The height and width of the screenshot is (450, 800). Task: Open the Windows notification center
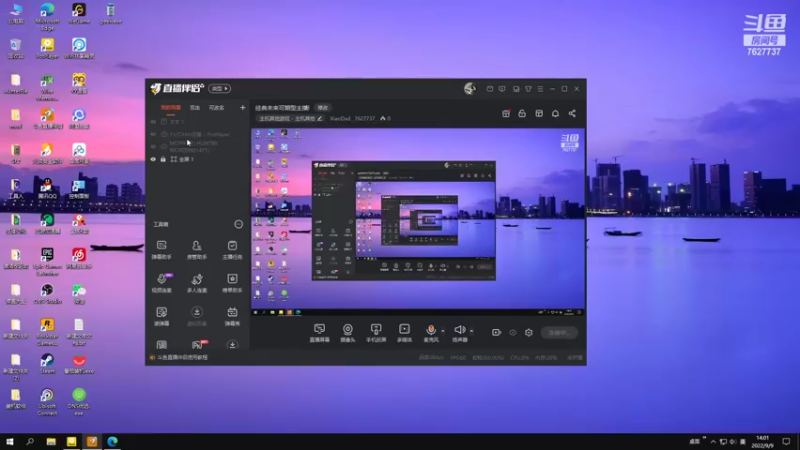[x=786, y=441]
